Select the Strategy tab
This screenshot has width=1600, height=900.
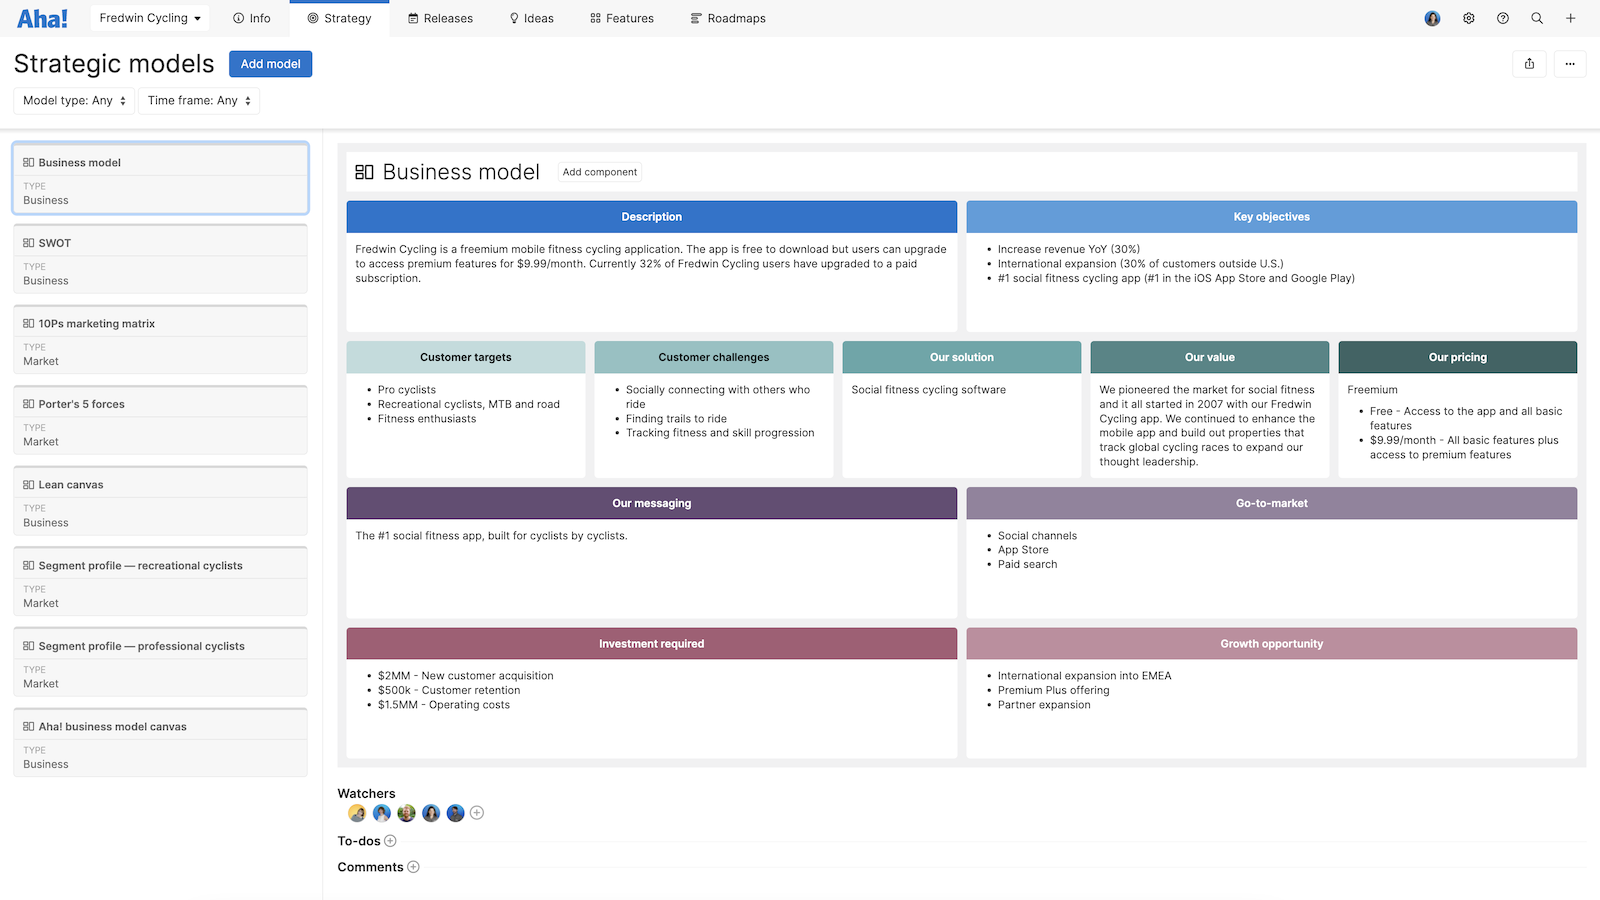point(339,18)
